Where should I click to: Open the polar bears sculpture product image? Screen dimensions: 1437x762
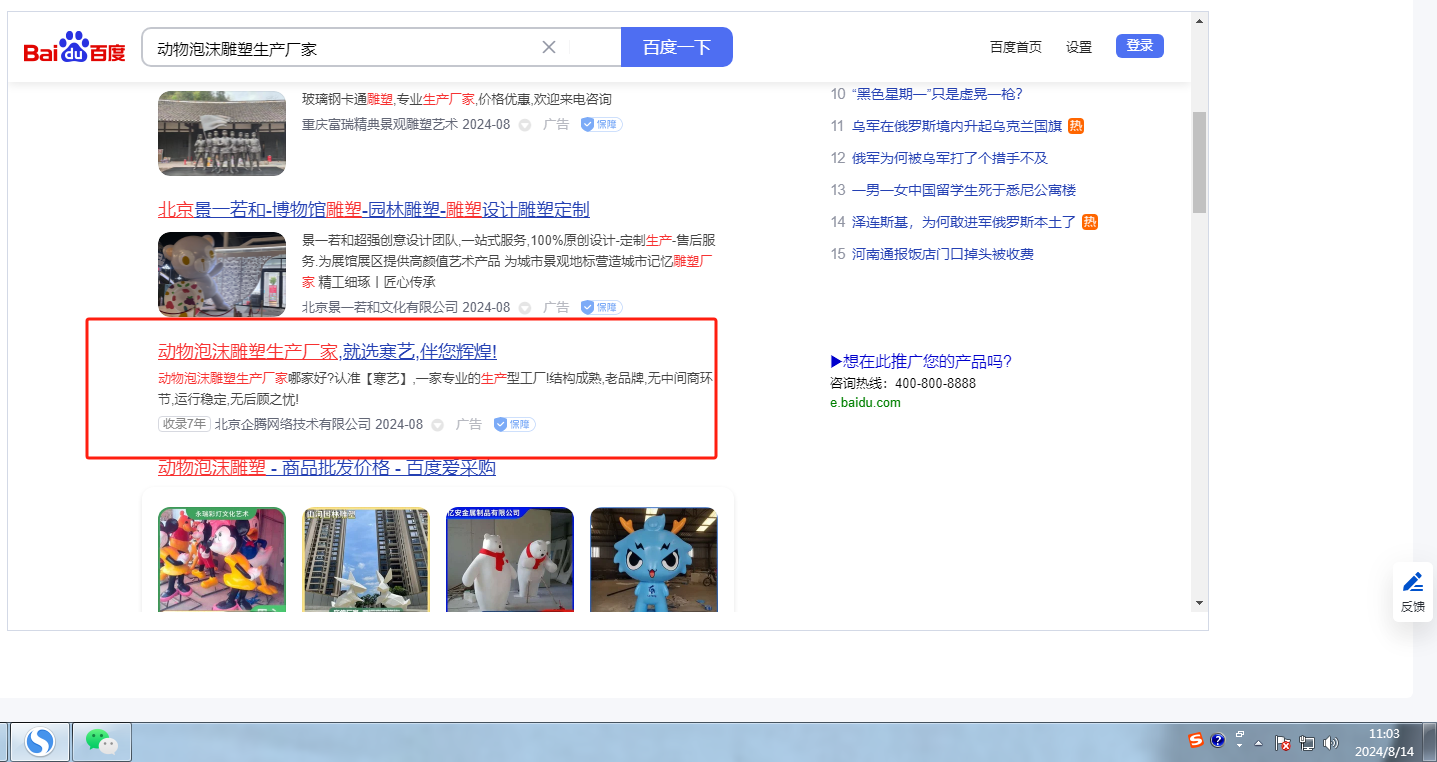click(x=510, y=560)
